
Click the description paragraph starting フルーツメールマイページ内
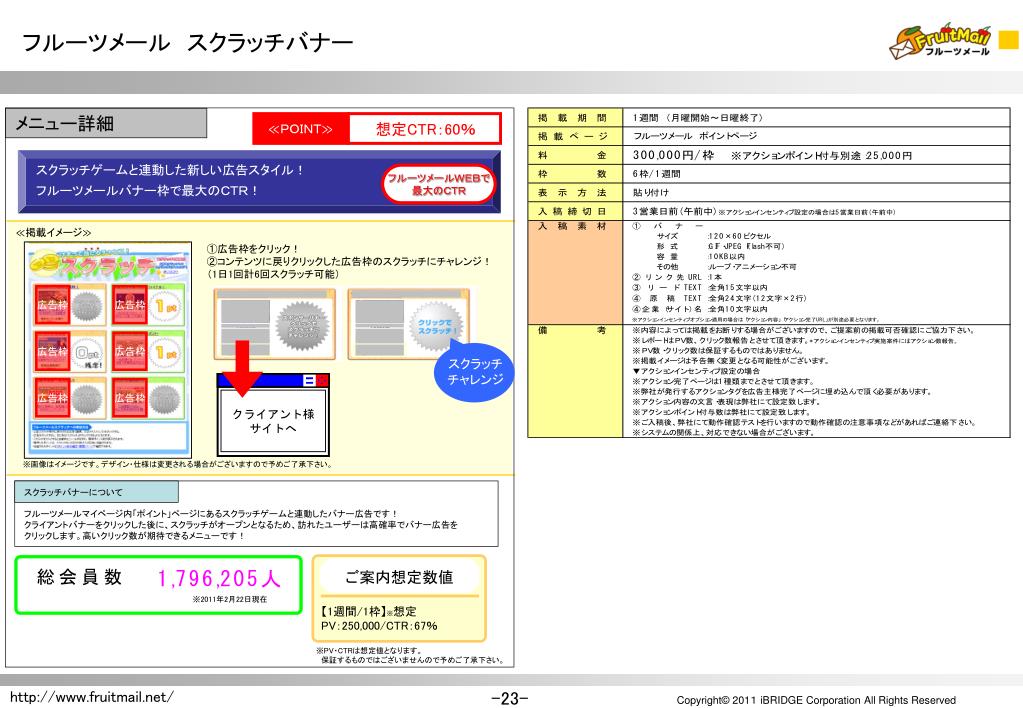pyautogui.click(x=241, y=525)
